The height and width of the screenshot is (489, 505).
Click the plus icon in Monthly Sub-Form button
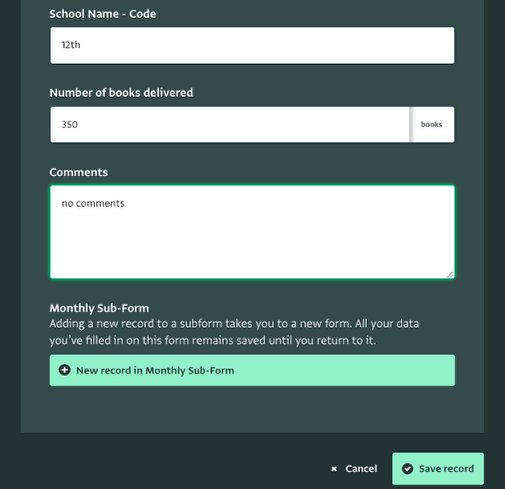coord(65,370)
